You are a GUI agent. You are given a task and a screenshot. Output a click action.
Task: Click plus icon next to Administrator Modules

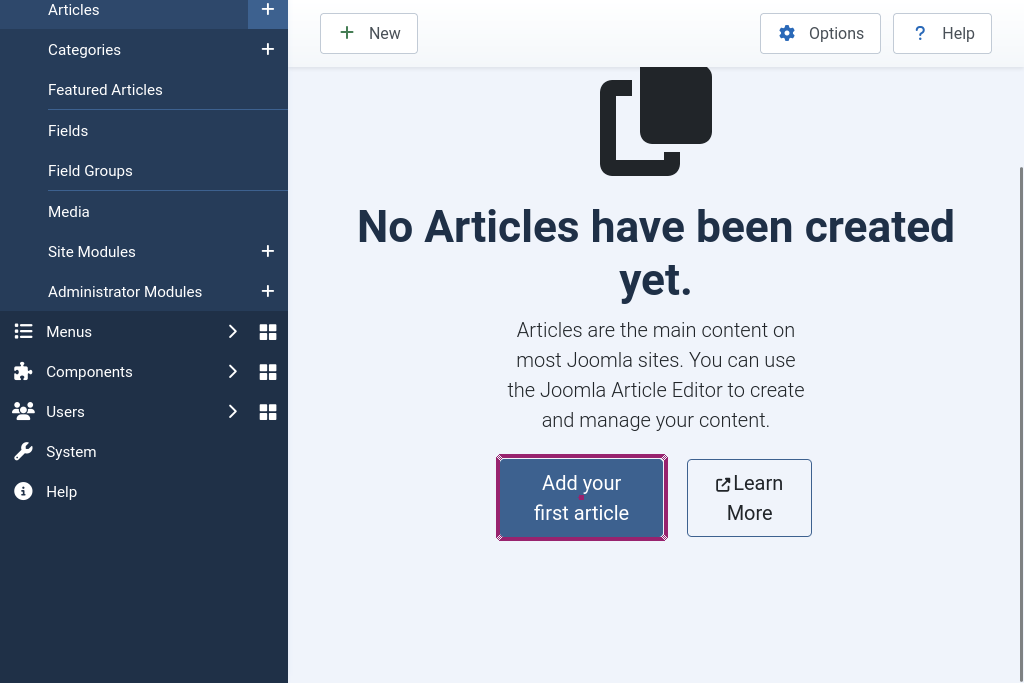click(267, 291)
